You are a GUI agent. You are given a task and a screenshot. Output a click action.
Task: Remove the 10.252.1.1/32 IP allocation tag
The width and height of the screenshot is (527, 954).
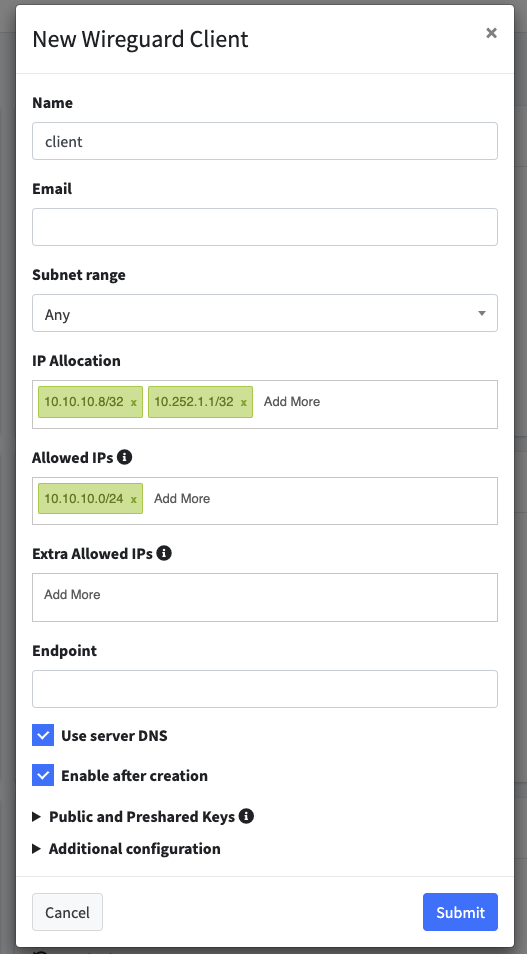click(243, 402)
